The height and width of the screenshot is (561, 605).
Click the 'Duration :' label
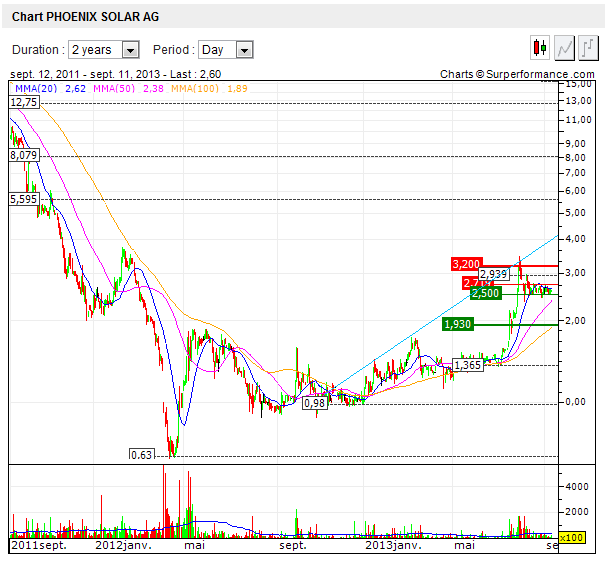click(x=38, y=50)
